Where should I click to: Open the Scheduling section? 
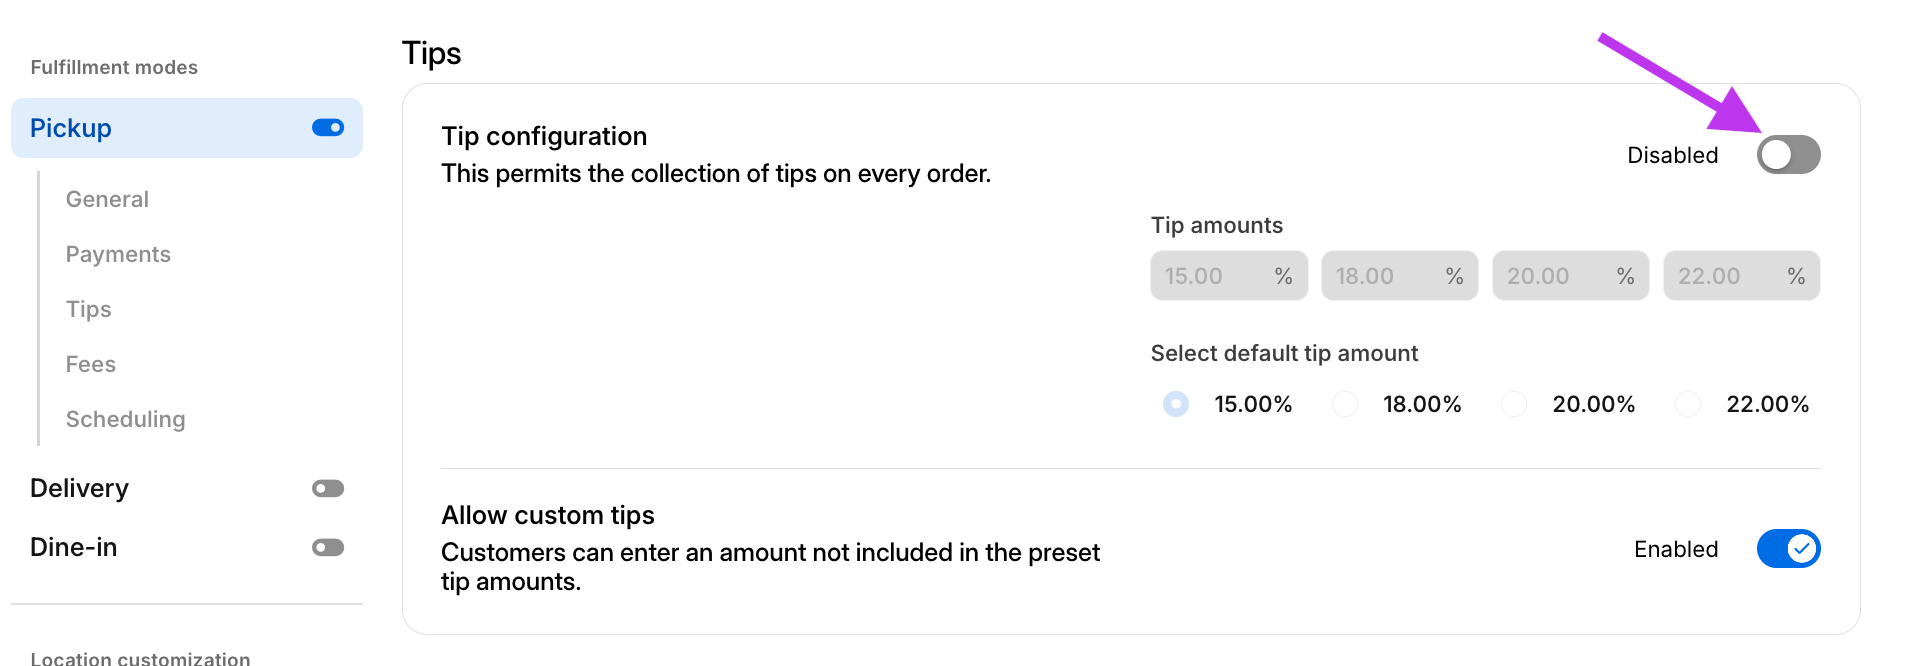click(x=125, y=419)
